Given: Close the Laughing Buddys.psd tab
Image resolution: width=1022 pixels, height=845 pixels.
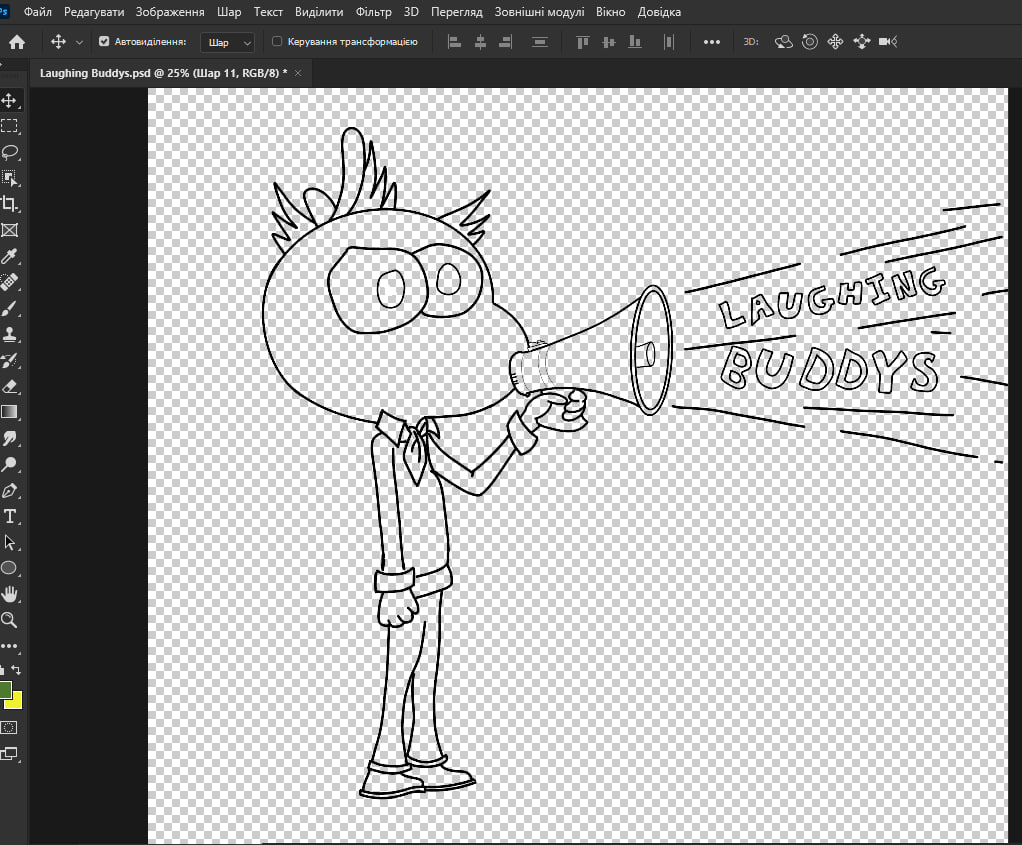Looking at the screenshot, I should coord(299,73).
